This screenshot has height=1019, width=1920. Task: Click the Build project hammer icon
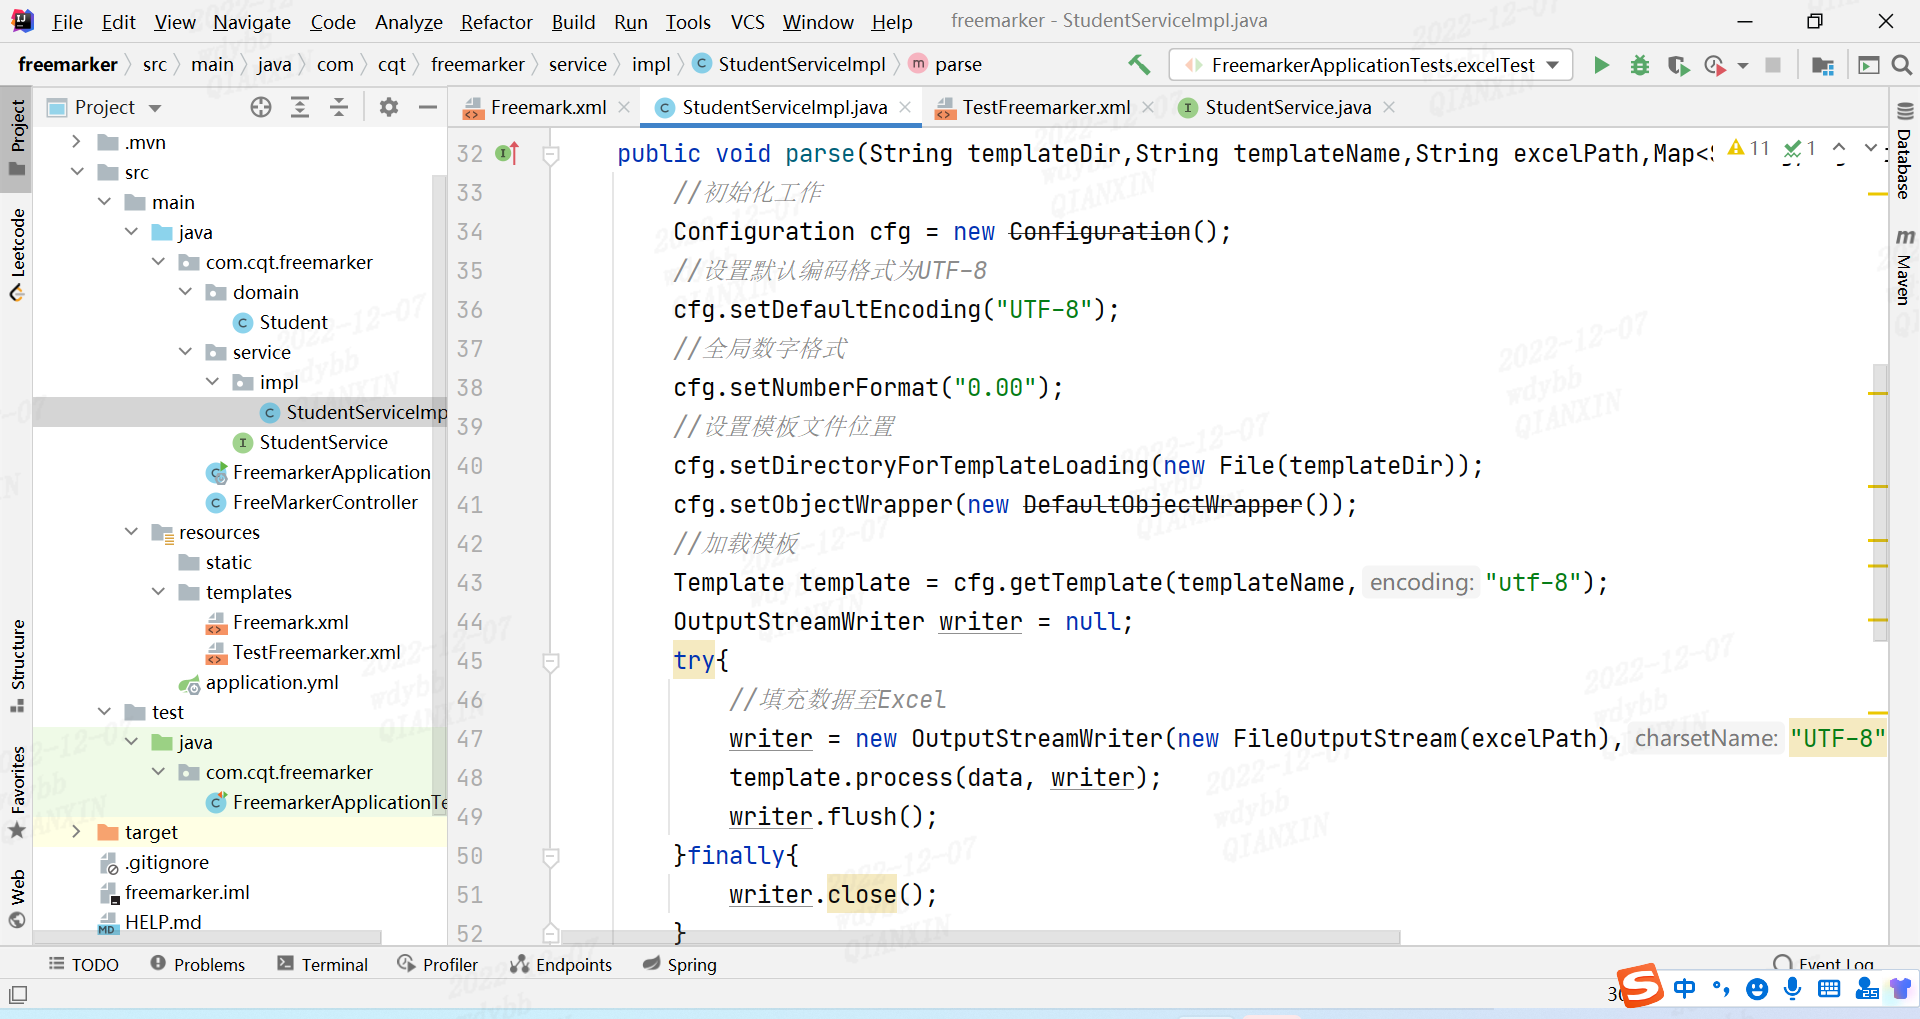point(1139,65)
